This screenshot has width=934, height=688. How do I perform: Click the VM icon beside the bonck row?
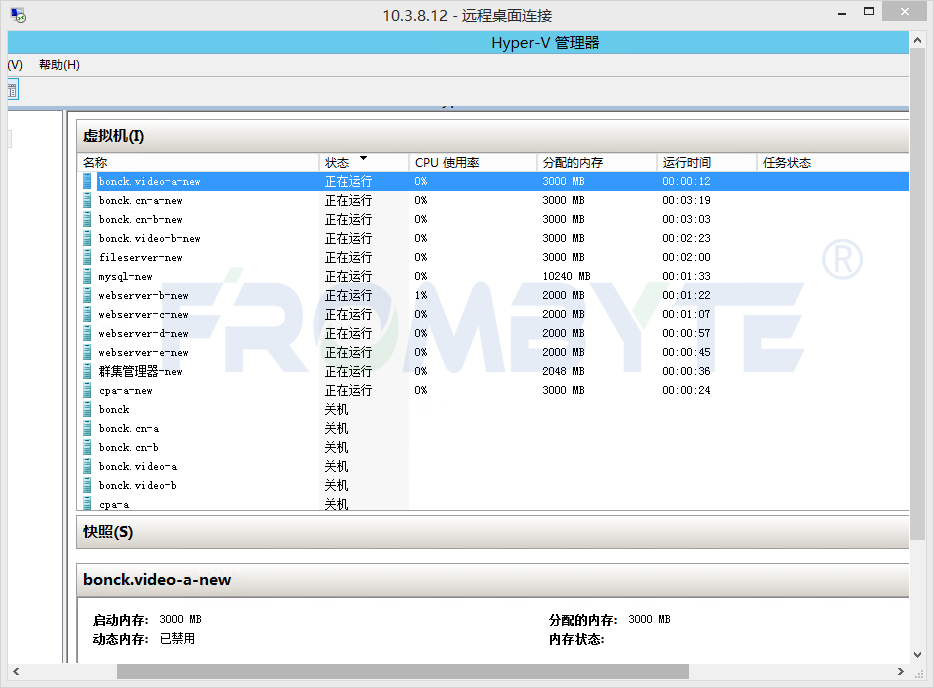88,409
